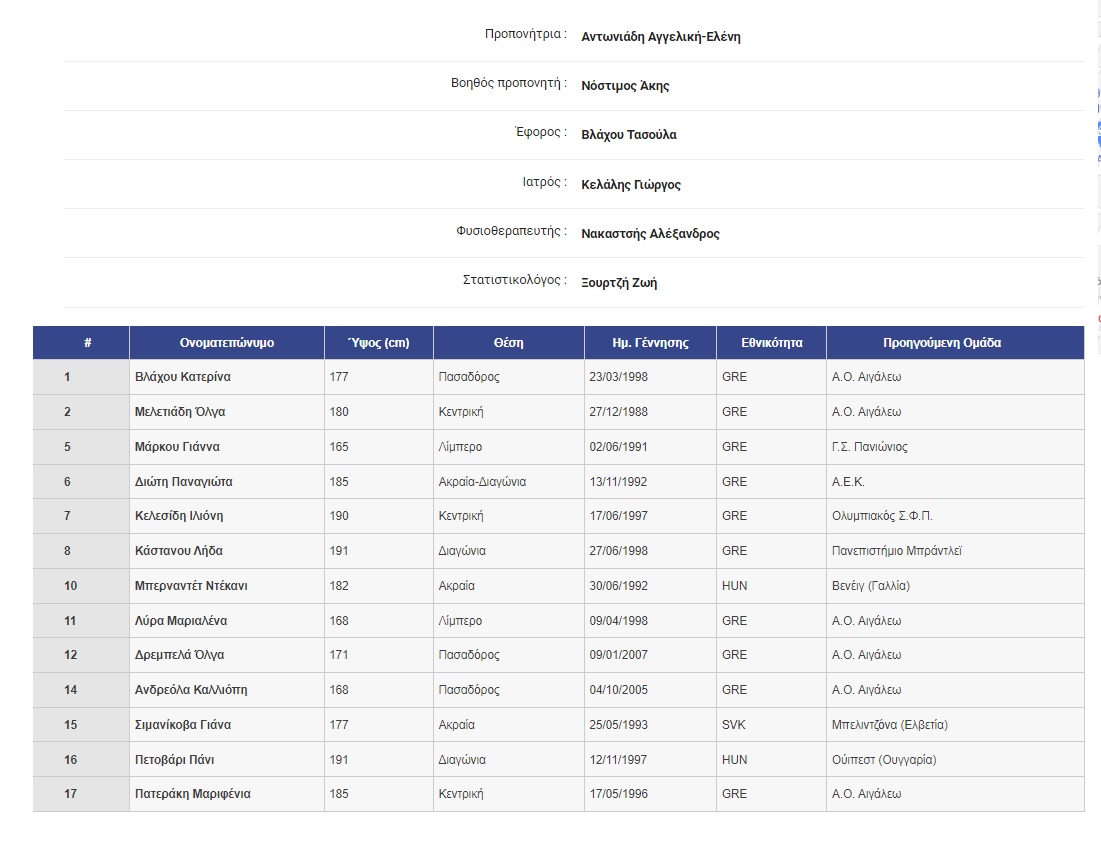Sort the table by the Θέση column
Image resolution: width=1101 pixels, height=844 pixels.
[x=508, y=342]
